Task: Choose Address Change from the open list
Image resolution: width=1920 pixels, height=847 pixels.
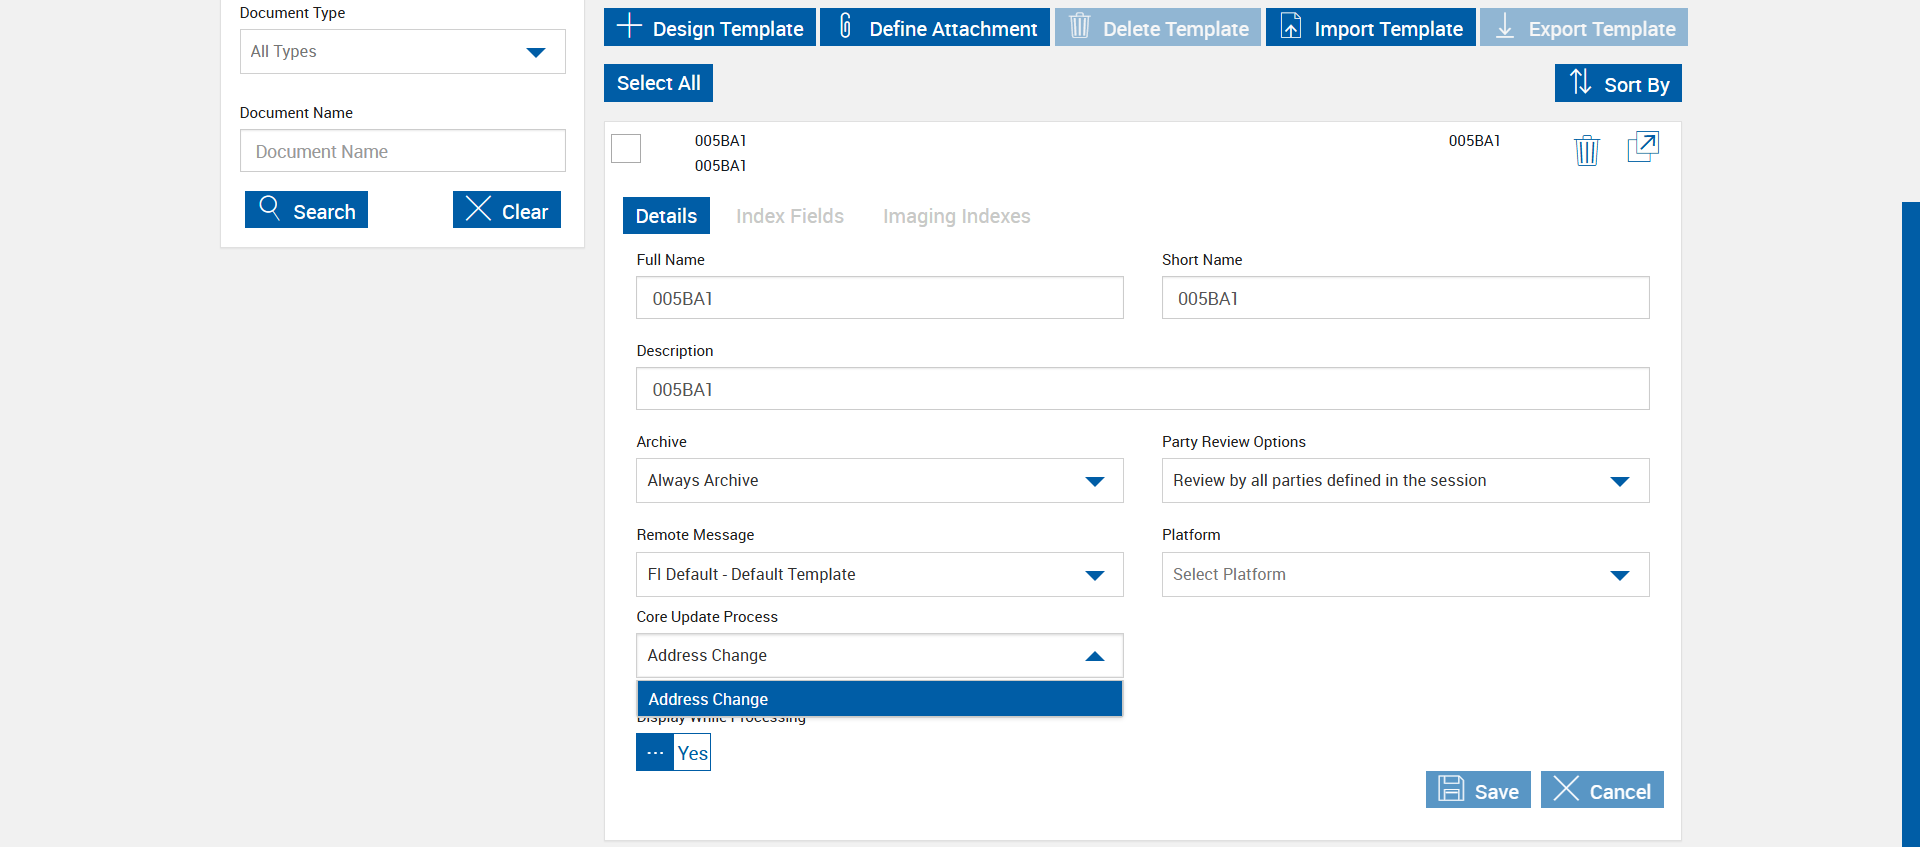Action: pyautogui.click(x=879, y=699)
